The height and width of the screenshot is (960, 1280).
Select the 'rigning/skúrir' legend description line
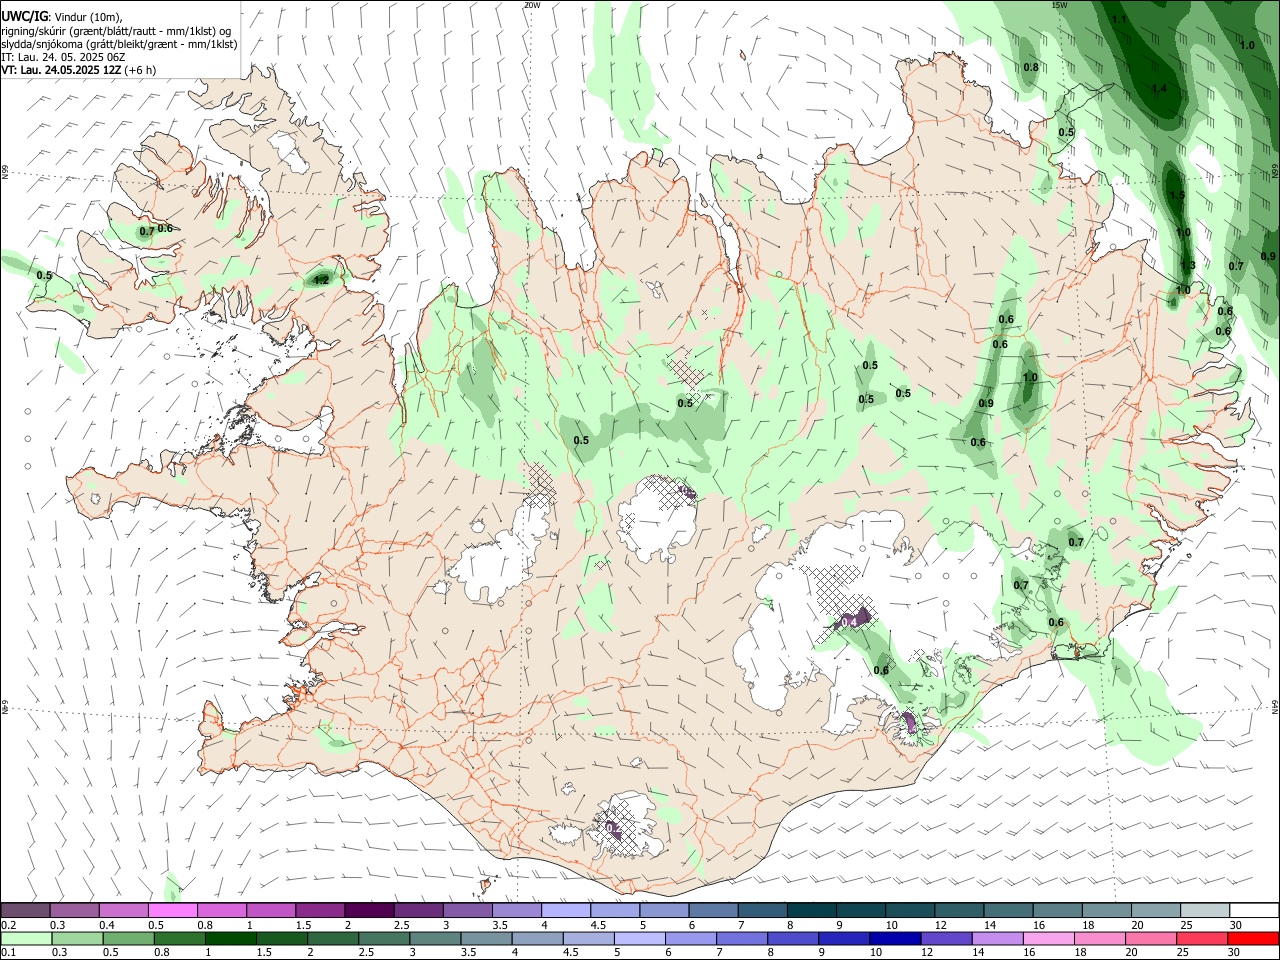(117, 30)
